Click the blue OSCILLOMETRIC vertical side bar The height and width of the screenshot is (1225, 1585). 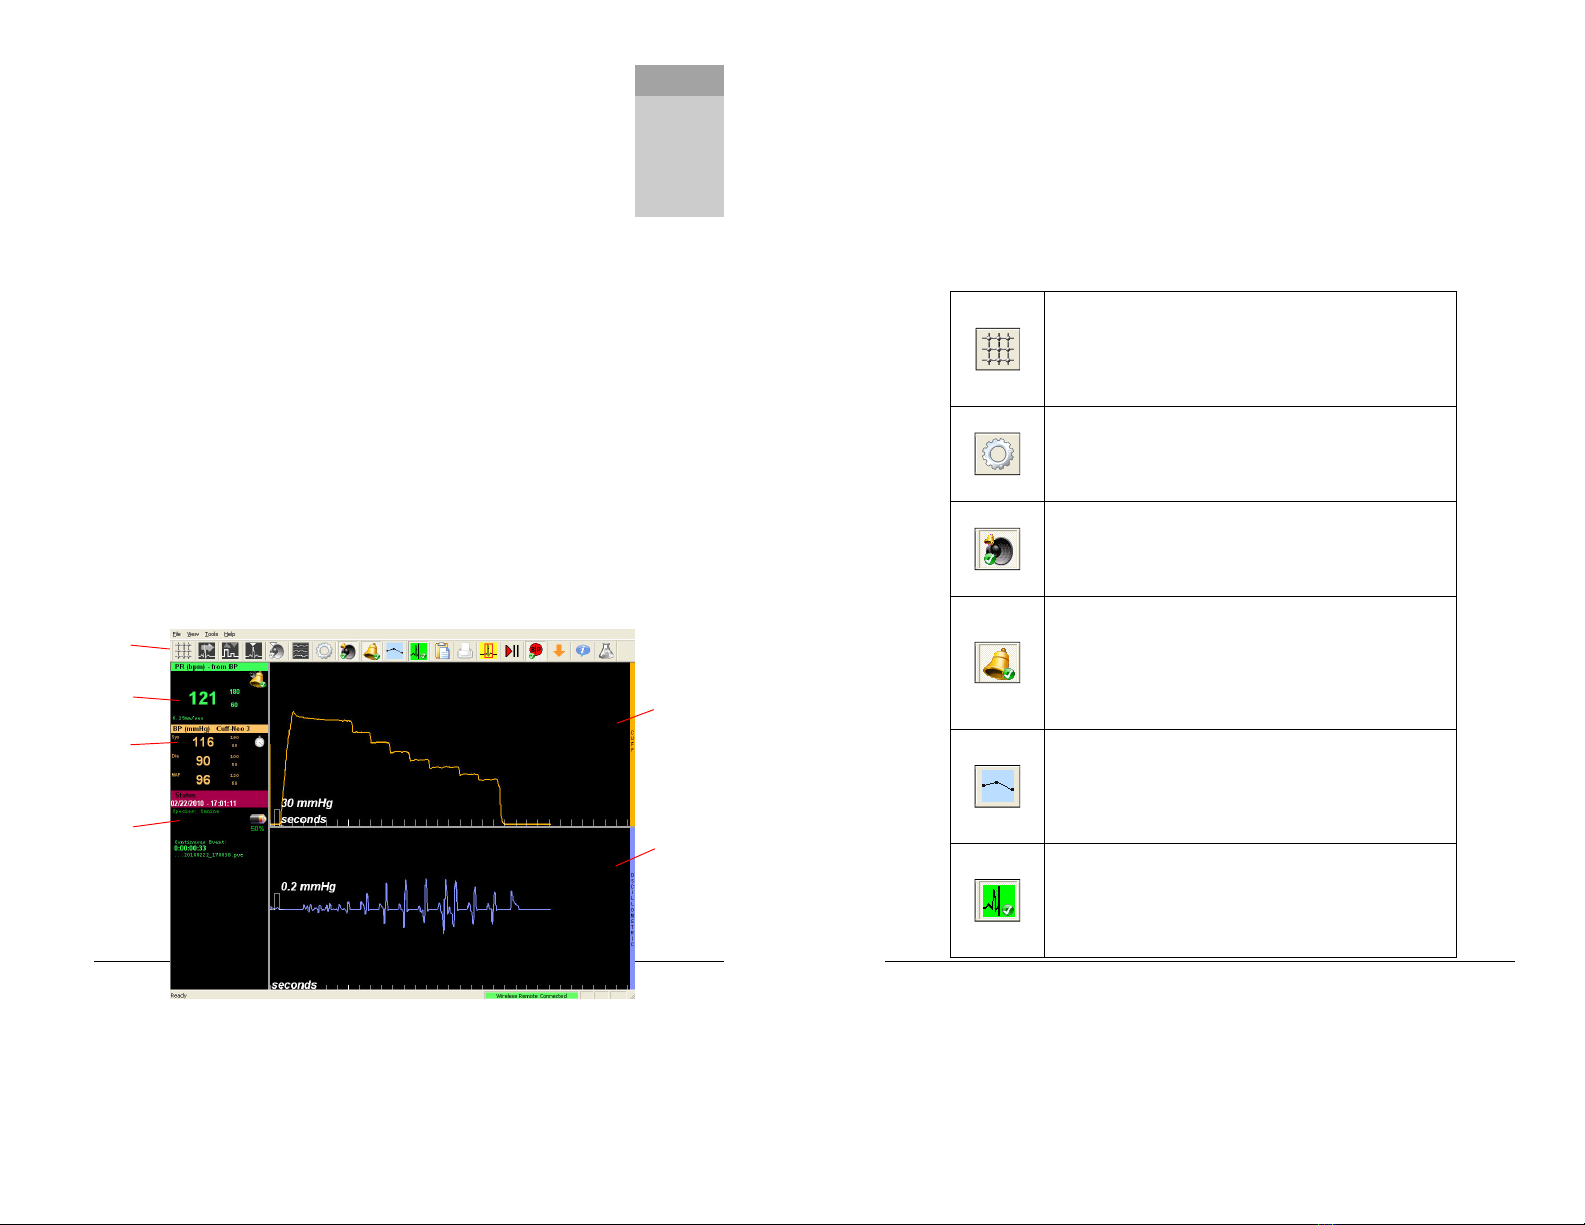tap(632, 908)
